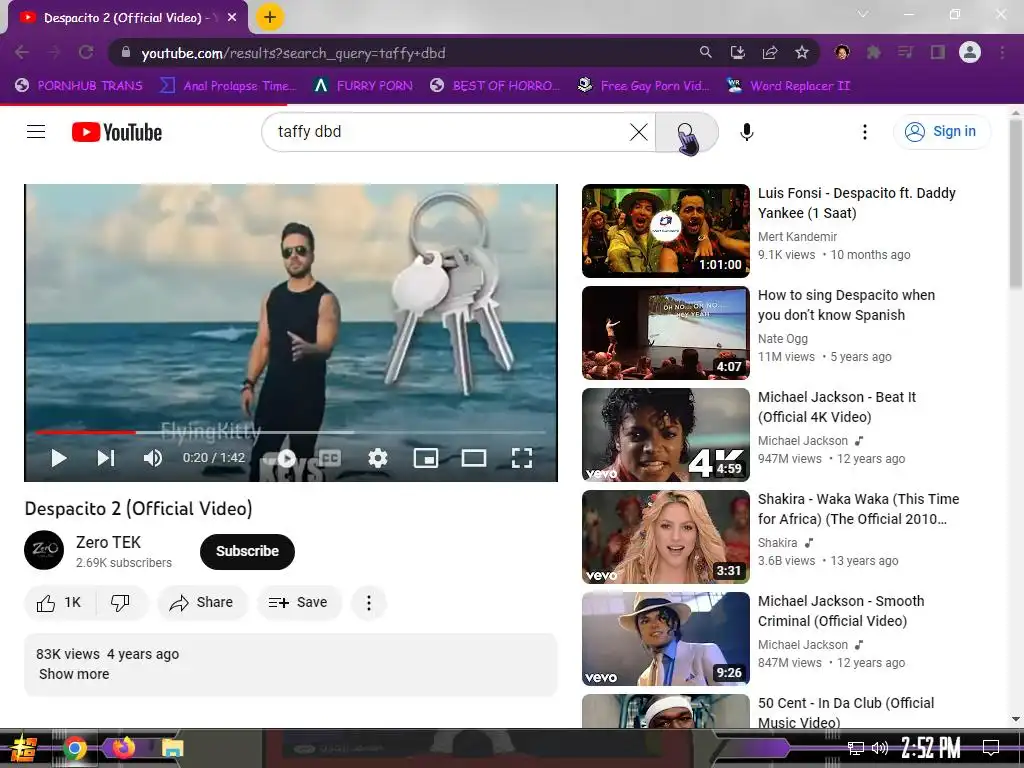Reload the page
Image resolution: width=1024 pixels, height=768 pixels.
pyautogui.click(x=86, y=53)
